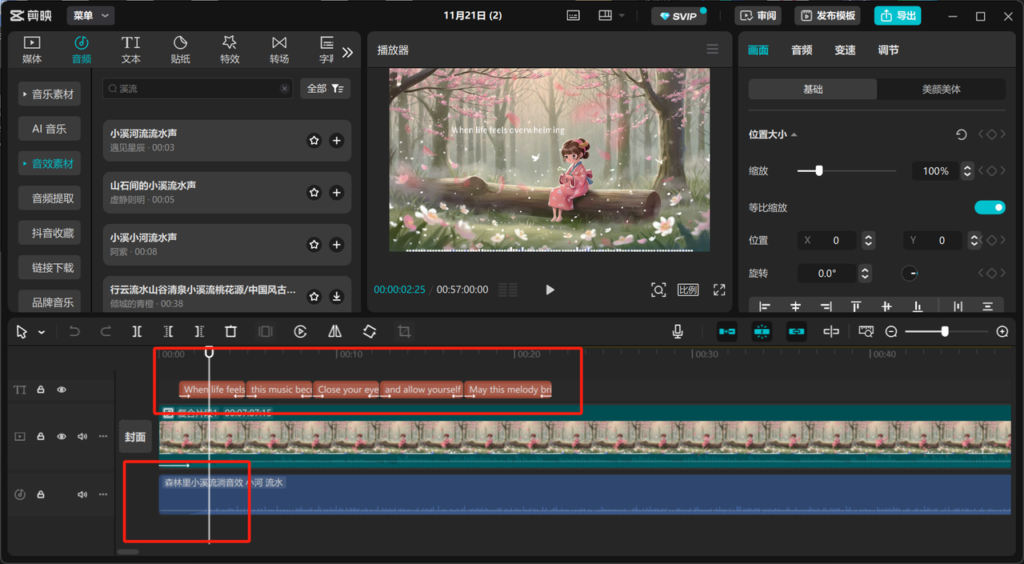Click the 封面 cover button
Image resolution: width=1024 pixels, height=564 pixels.
pyautogui.click(x=135, y=437)
